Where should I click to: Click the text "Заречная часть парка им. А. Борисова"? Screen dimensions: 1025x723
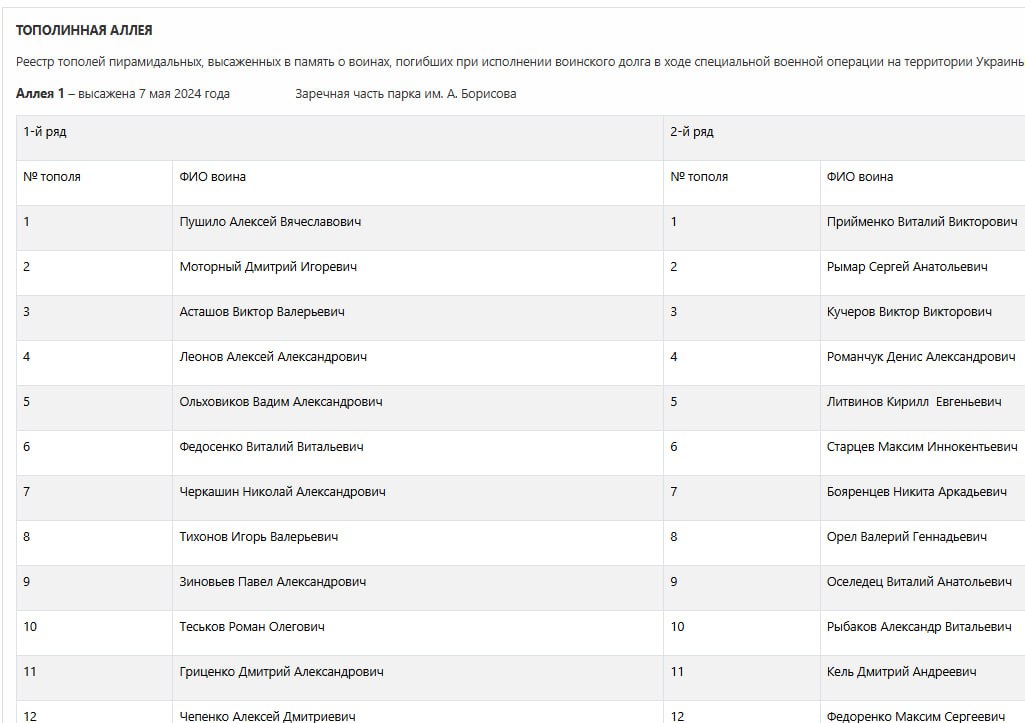point(406,94)
